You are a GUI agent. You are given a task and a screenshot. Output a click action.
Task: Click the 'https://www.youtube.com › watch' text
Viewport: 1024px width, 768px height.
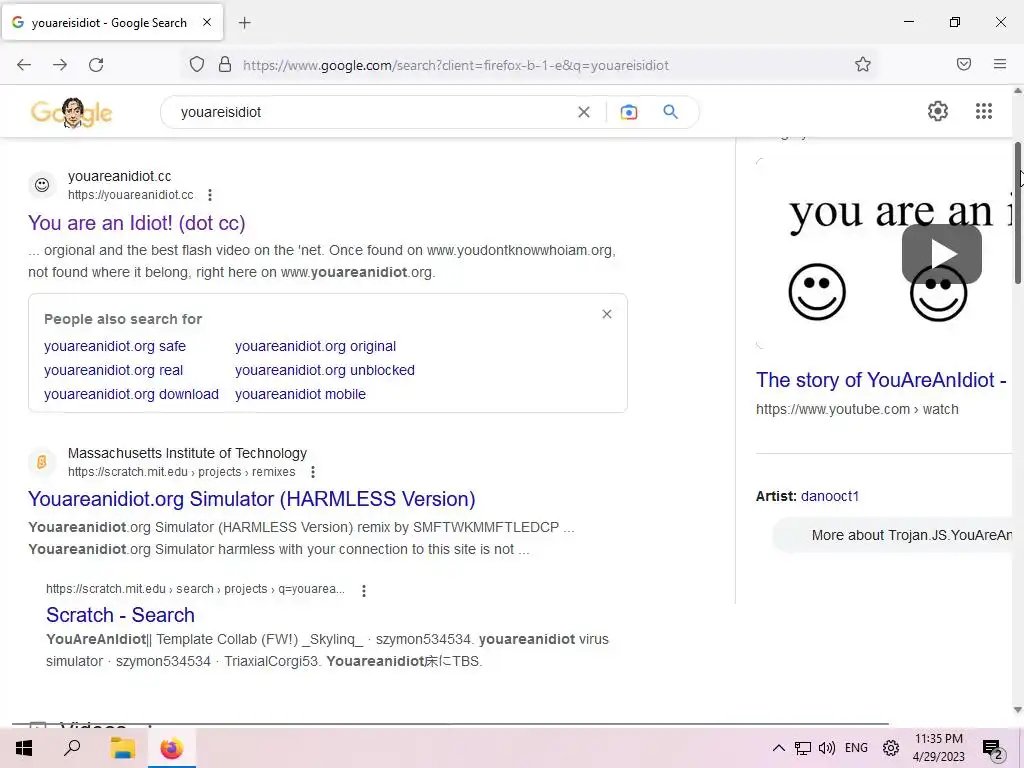click(857, 409)
